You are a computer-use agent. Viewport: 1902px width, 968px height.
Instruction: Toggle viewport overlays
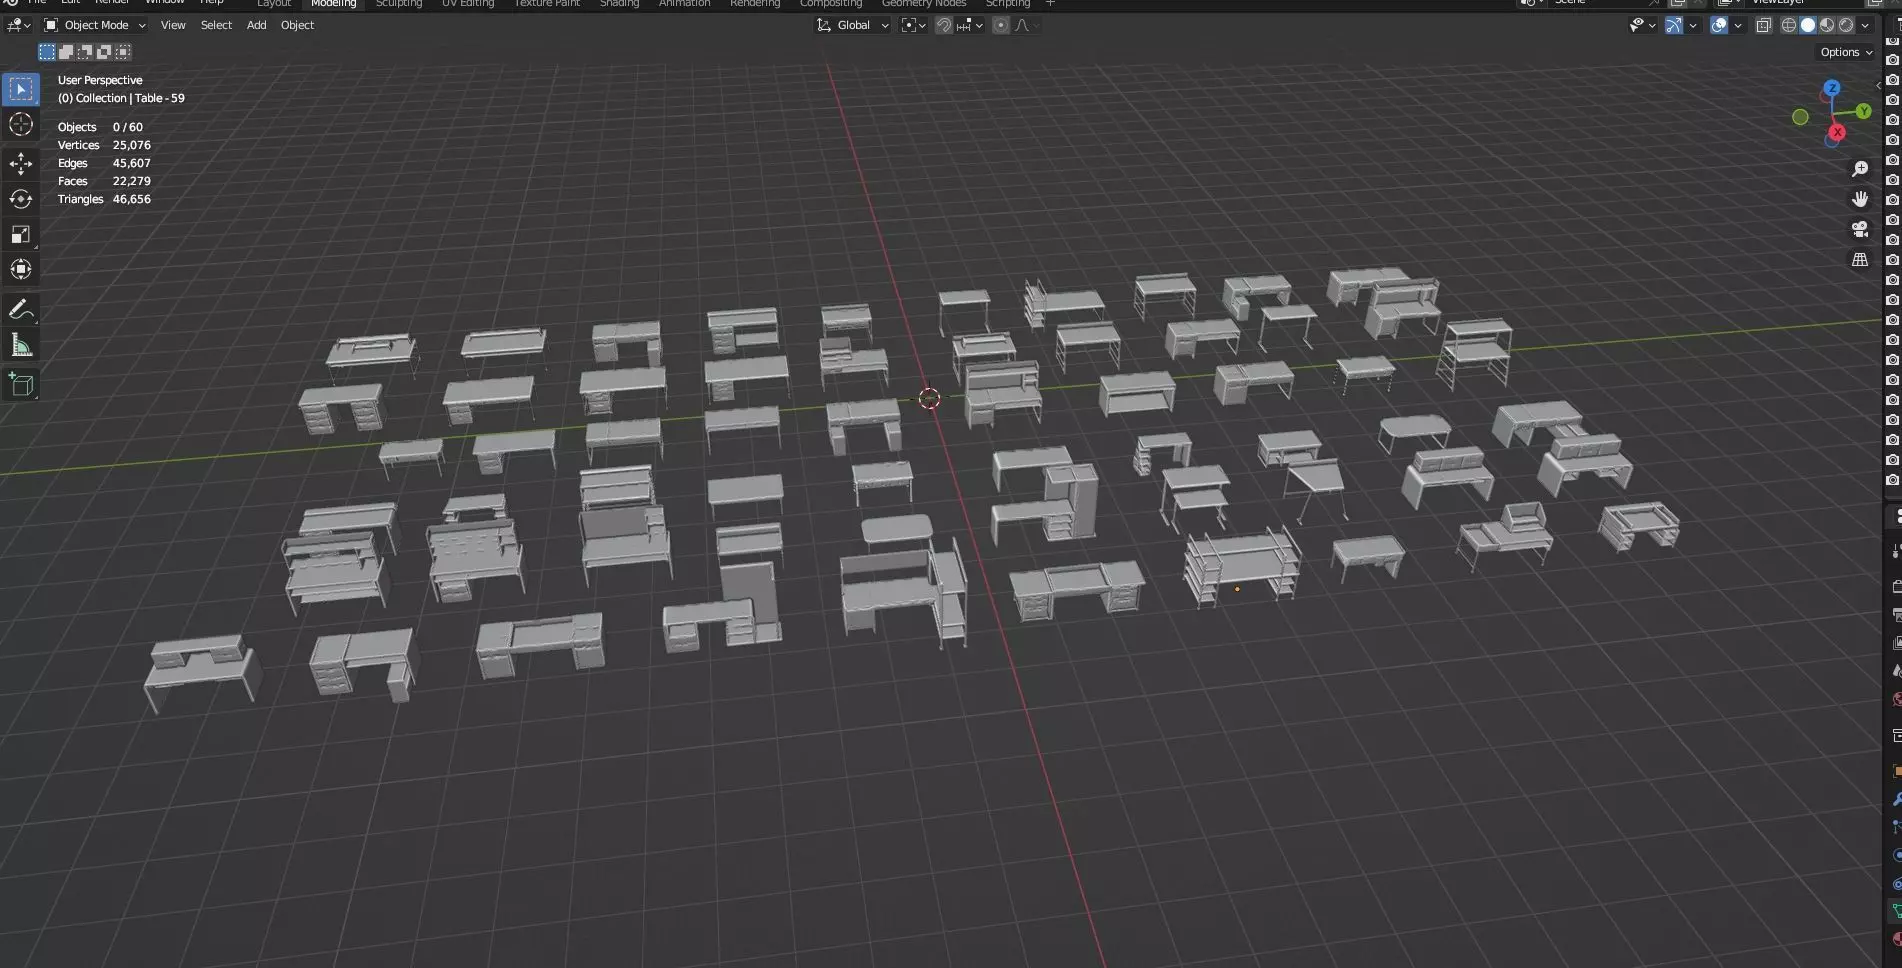point(1719,25)
